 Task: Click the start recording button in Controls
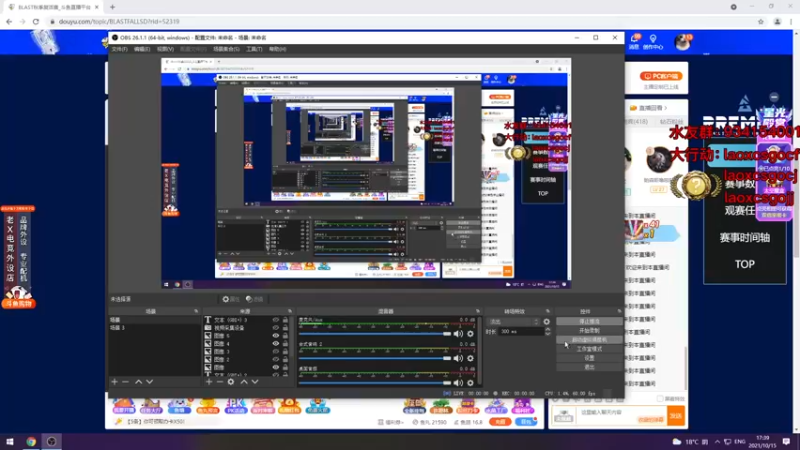pyautogui.click(x=589, y=331)
